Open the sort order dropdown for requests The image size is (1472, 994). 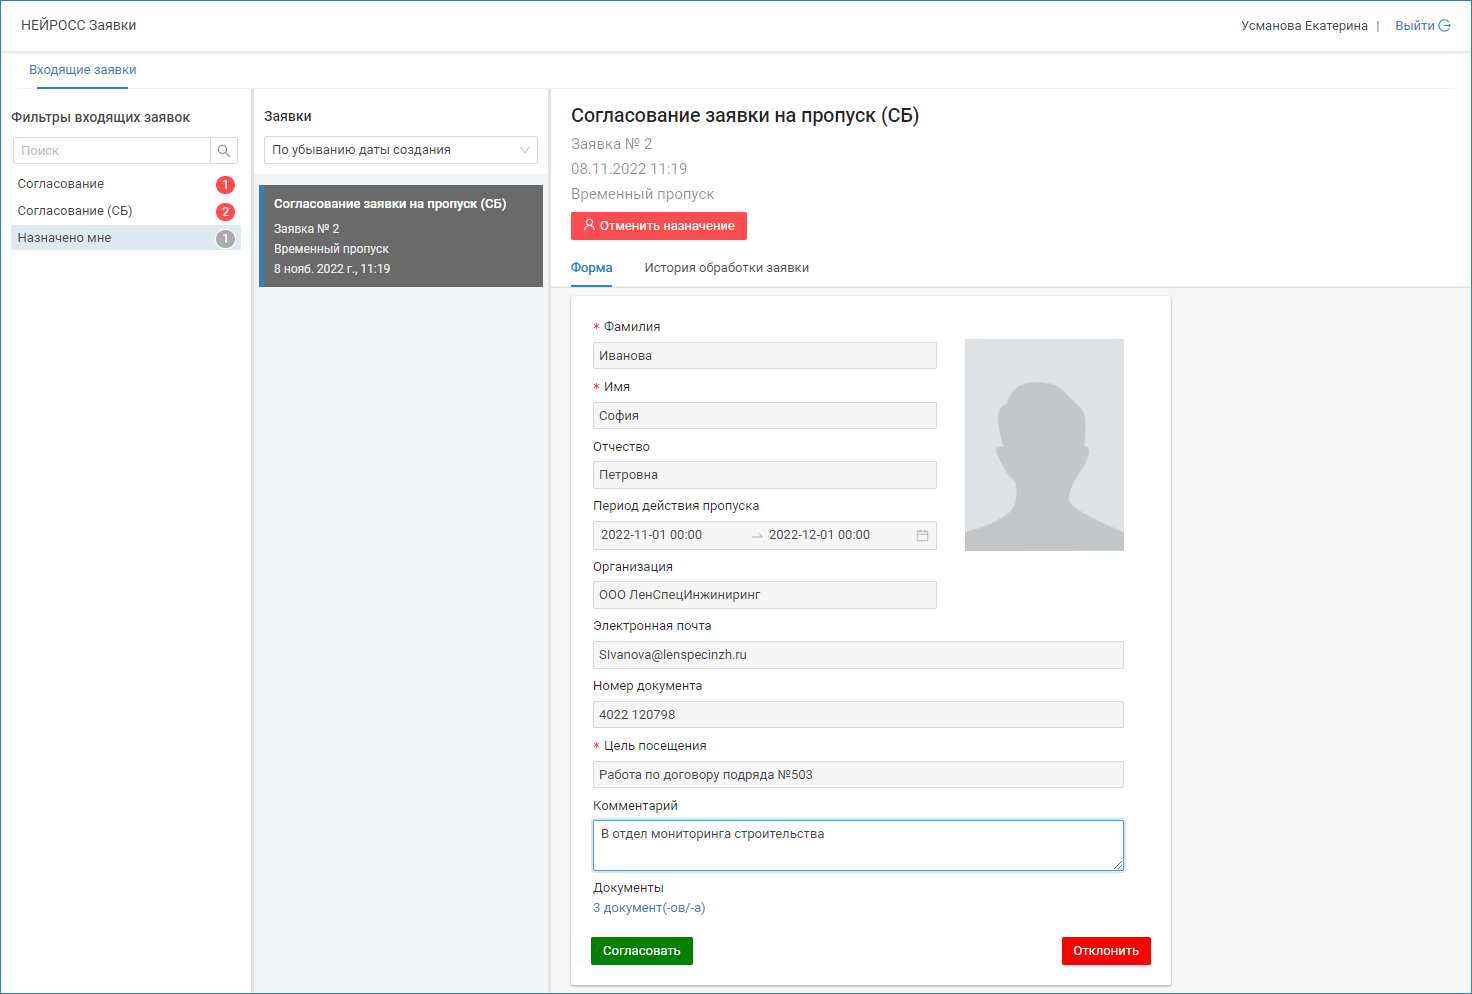400,150
